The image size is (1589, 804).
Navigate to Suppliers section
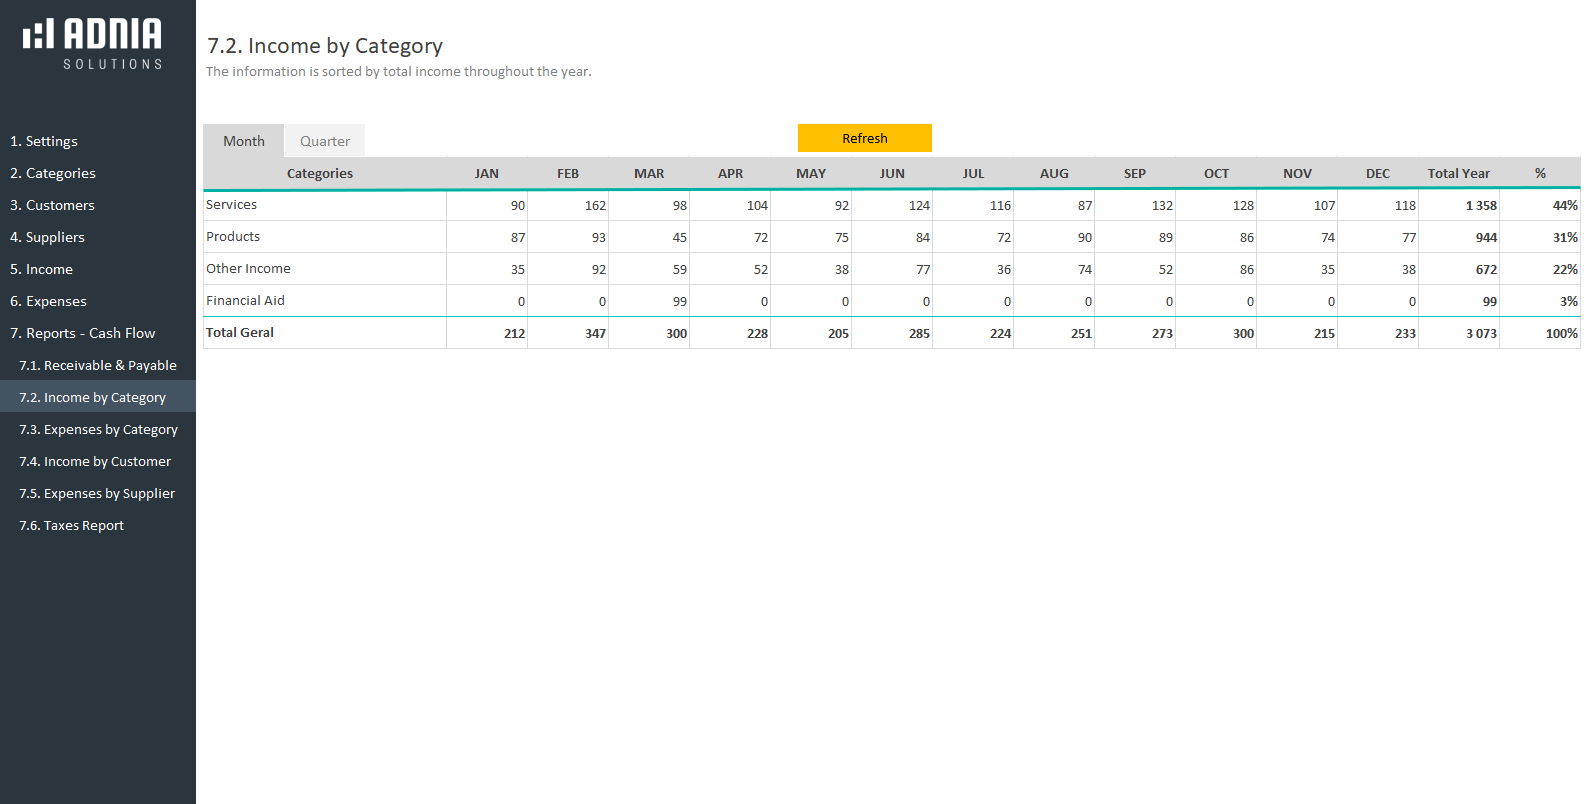(x=47, y=237)
